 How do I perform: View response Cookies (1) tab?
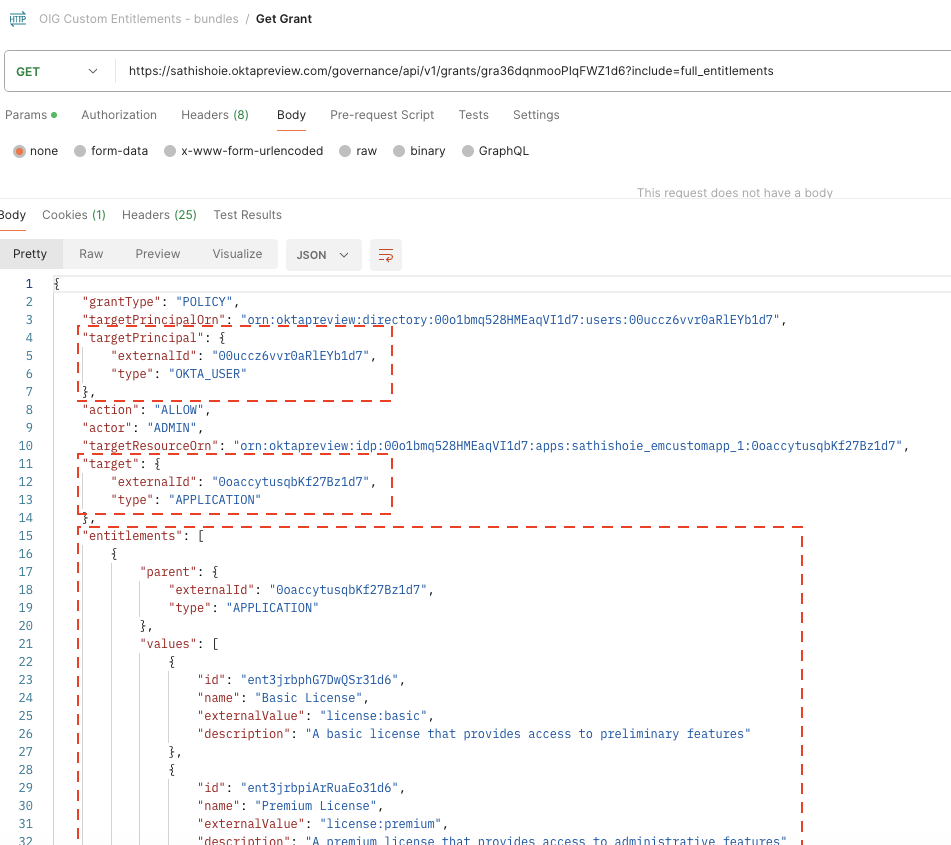(74, 215)
